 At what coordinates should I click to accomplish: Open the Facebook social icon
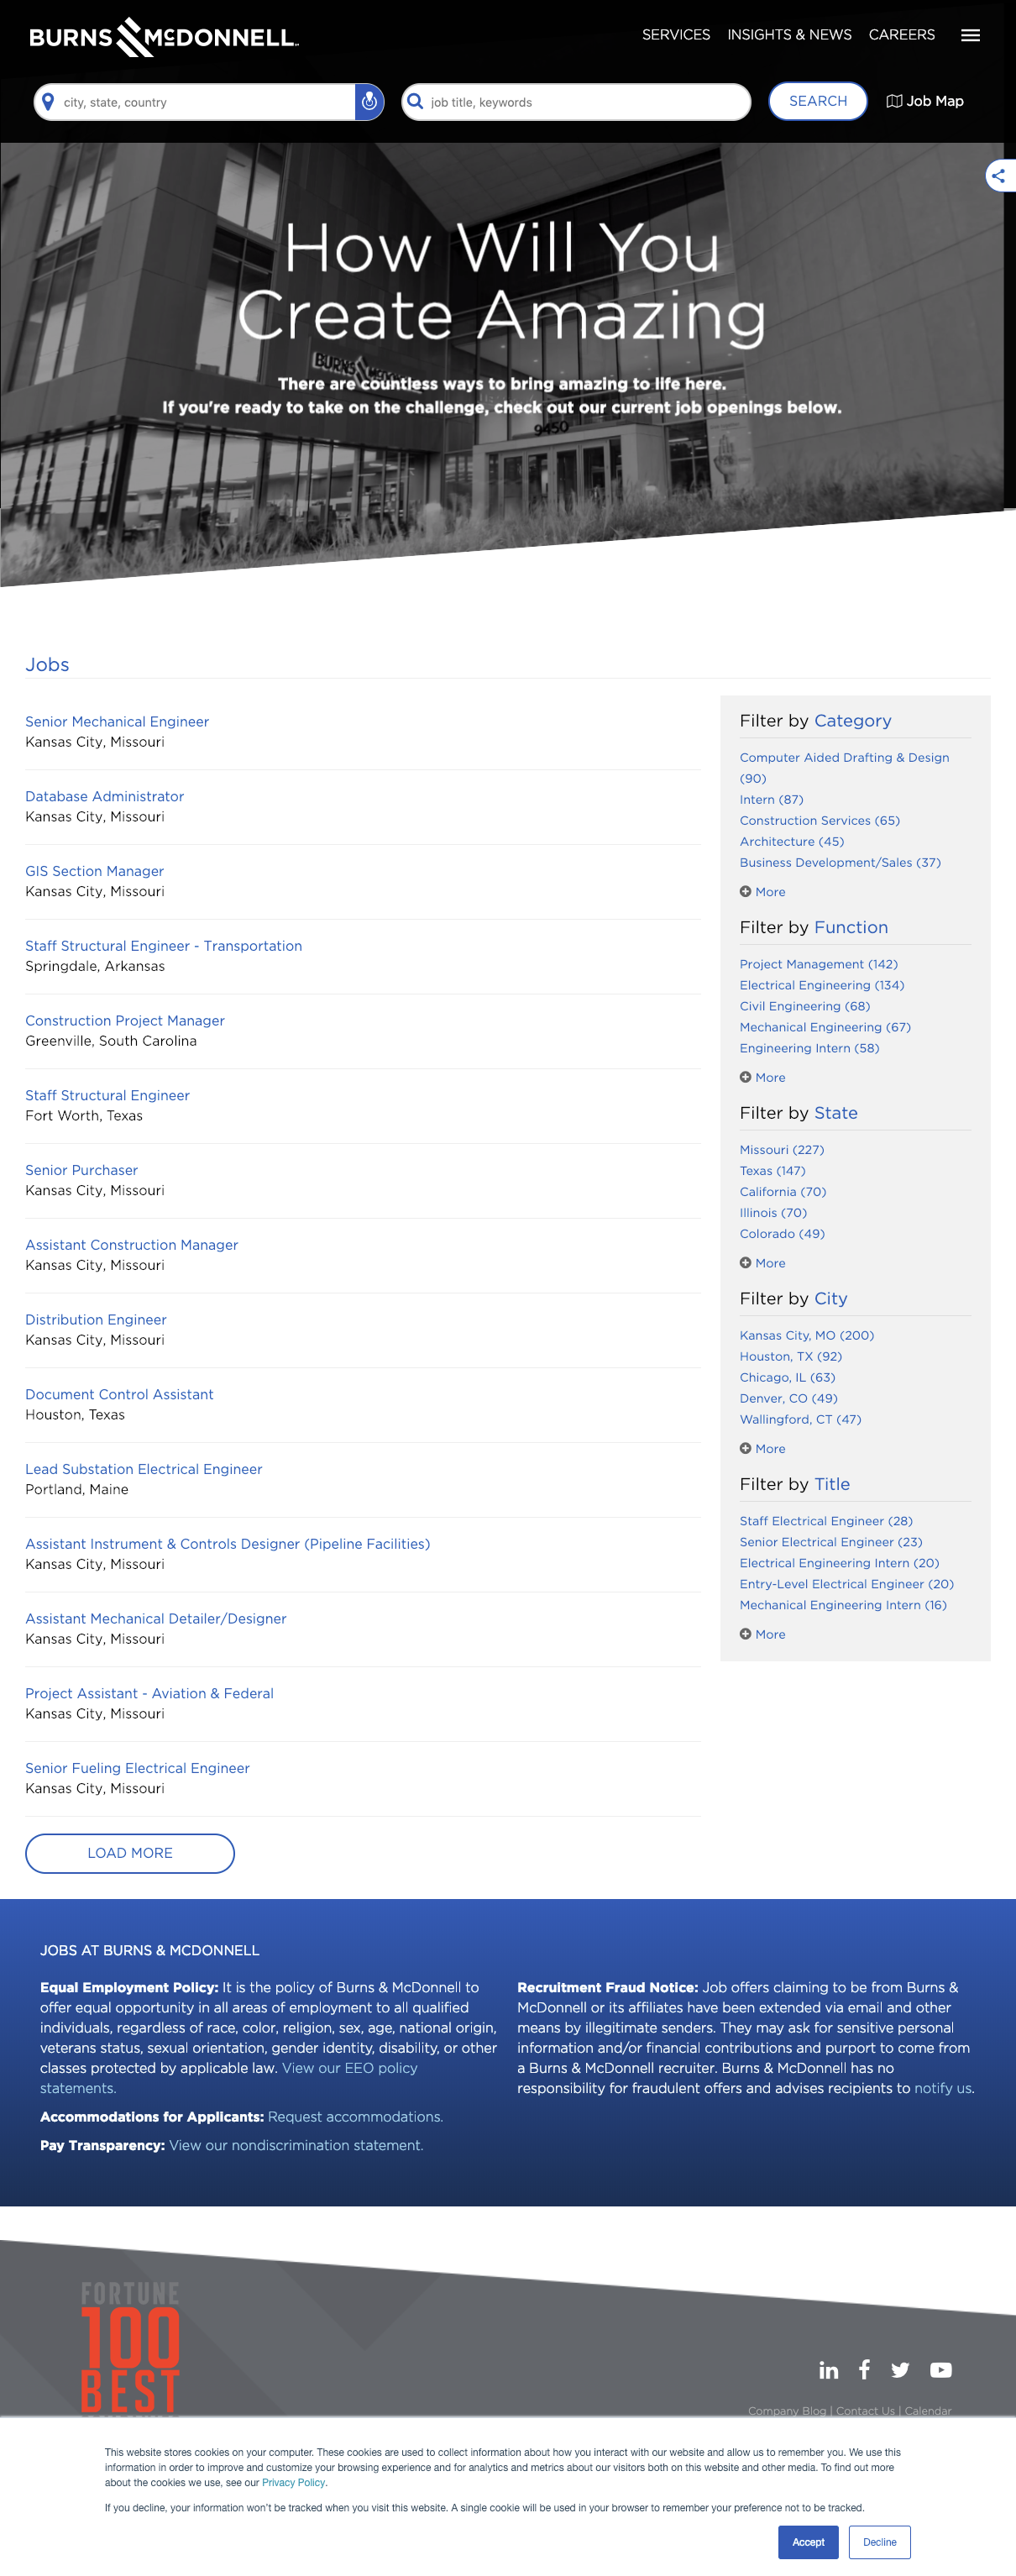(x=865, y=2369)
